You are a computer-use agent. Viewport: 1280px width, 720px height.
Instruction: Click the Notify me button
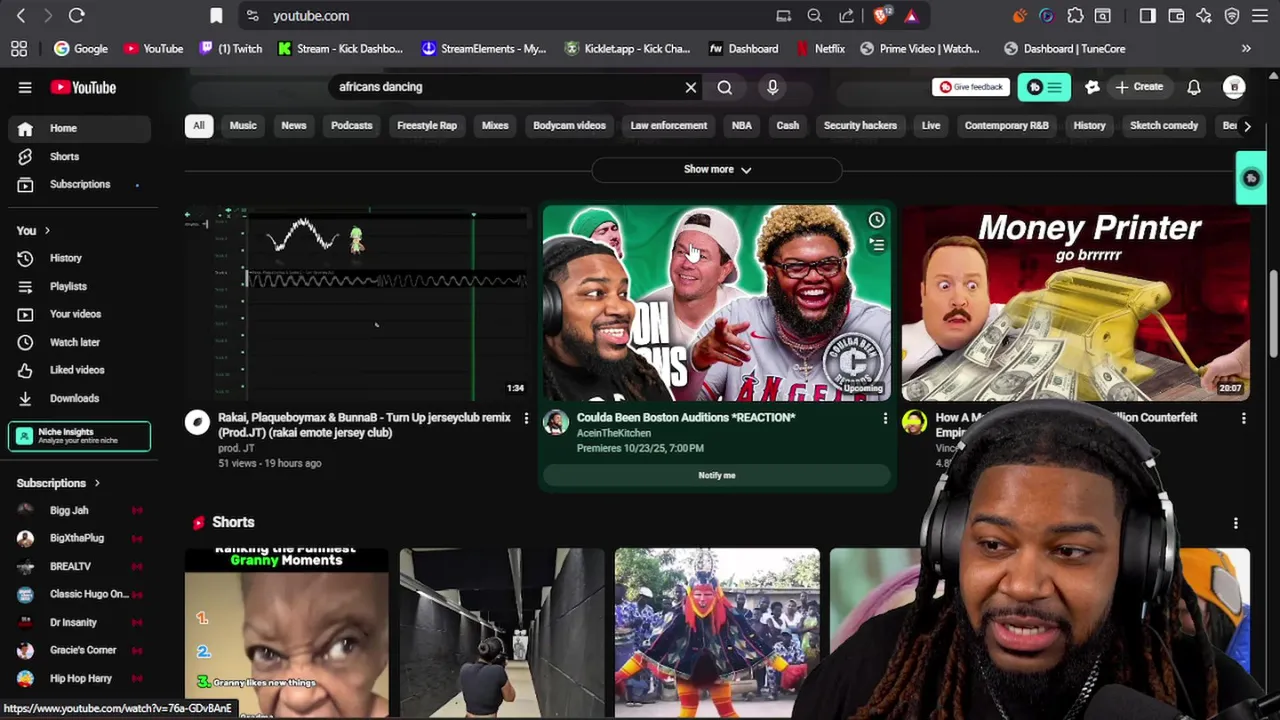[716, 475]
